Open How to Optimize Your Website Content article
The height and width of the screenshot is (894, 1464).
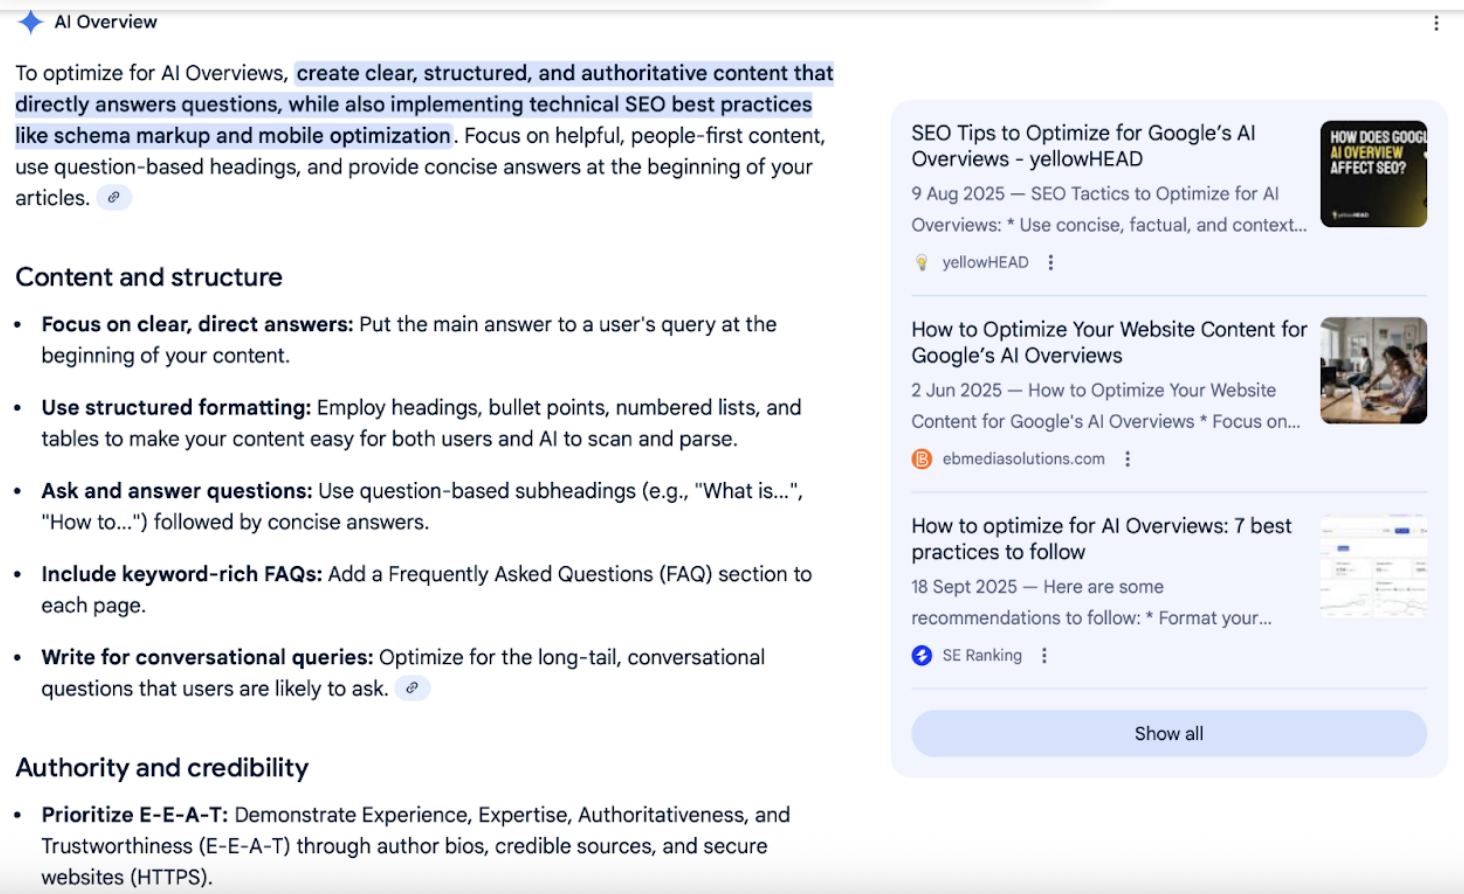tap(1108, 342)
